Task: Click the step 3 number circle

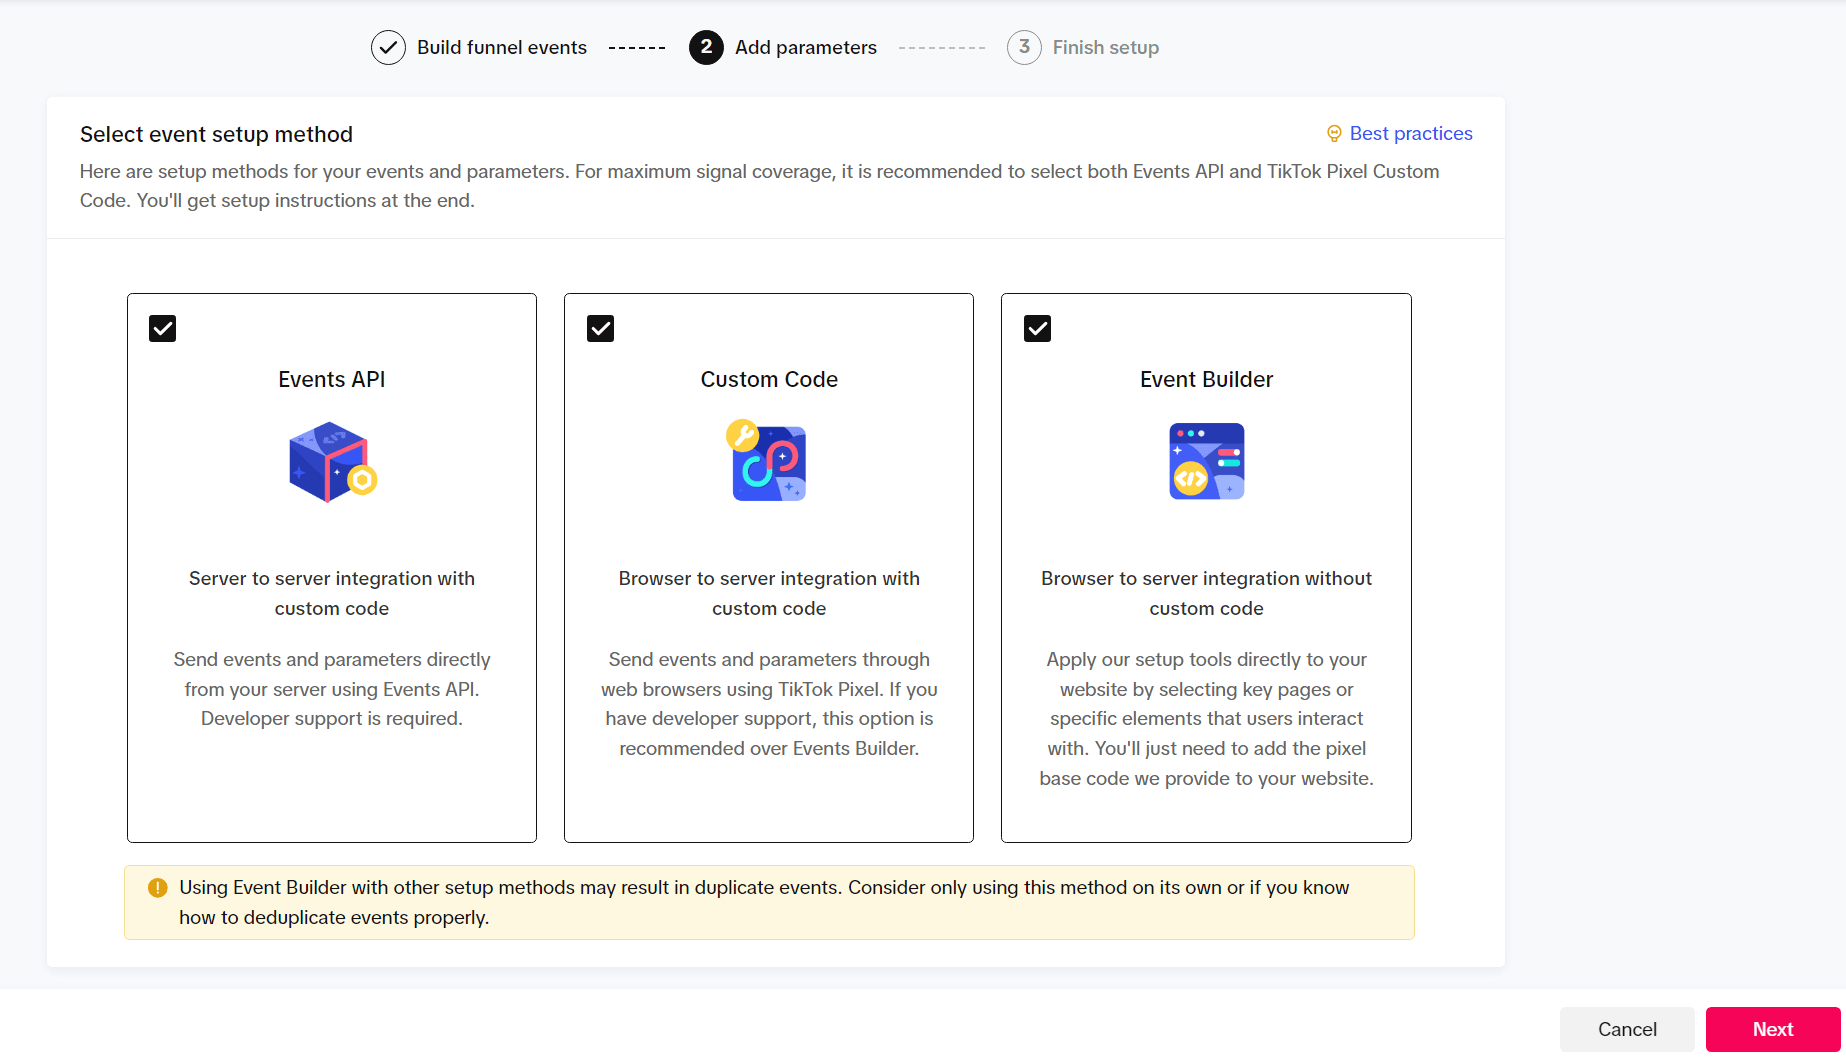Action: click(1024, 47)
